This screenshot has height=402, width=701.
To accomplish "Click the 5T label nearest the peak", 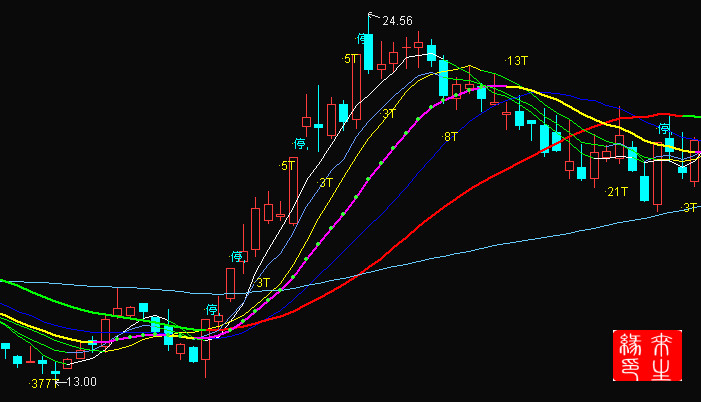I will 350,59.
